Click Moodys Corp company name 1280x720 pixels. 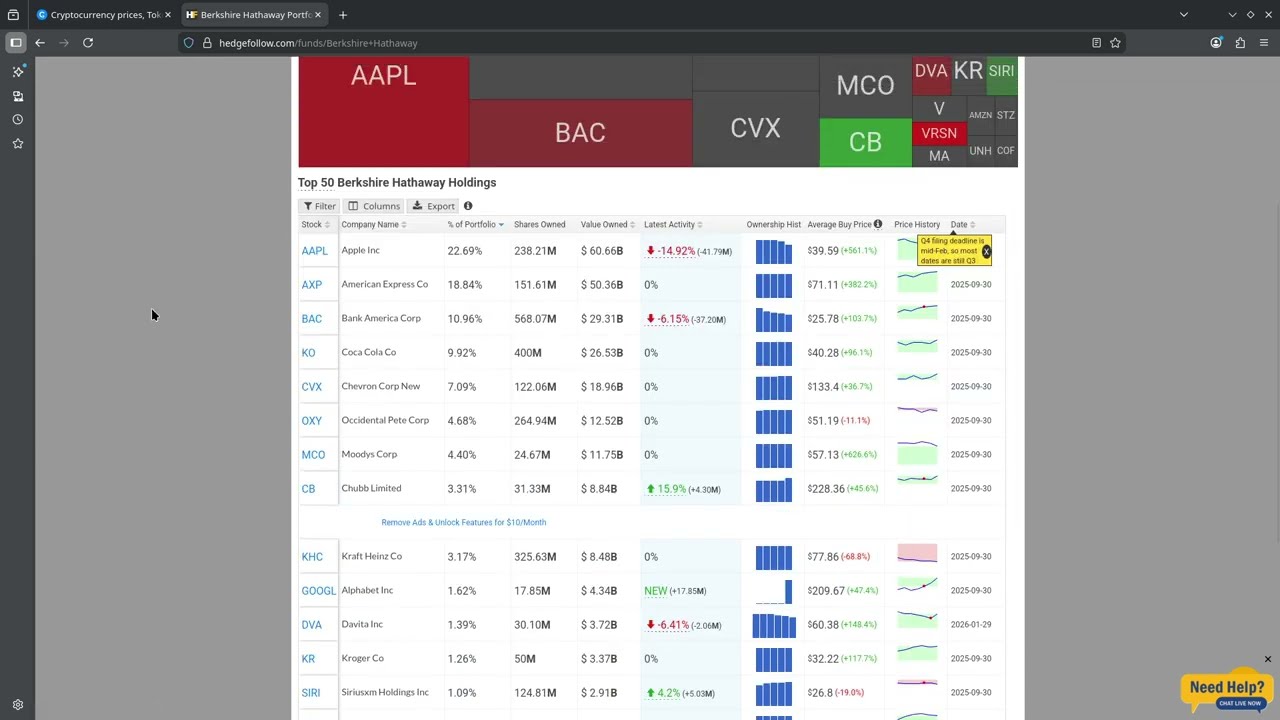(x=369, y=454)
